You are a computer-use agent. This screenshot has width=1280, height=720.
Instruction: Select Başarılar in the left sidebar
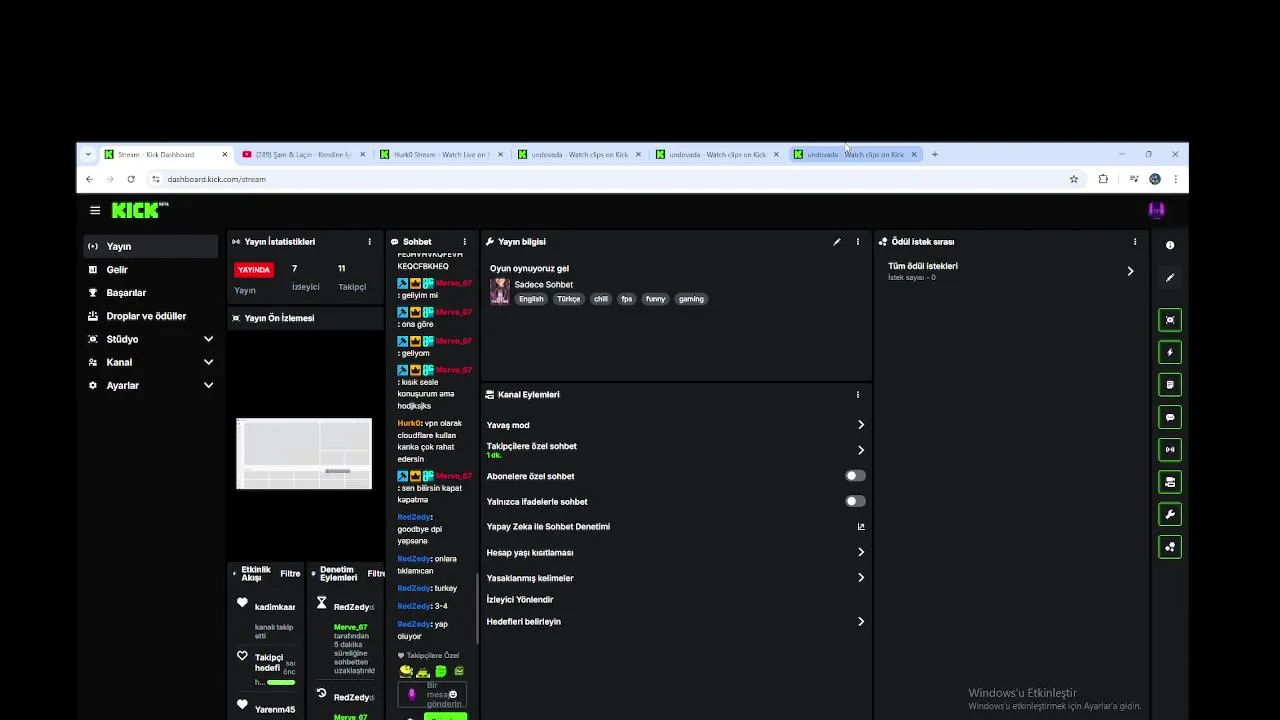pyautogui.click(x=151, y=292)
